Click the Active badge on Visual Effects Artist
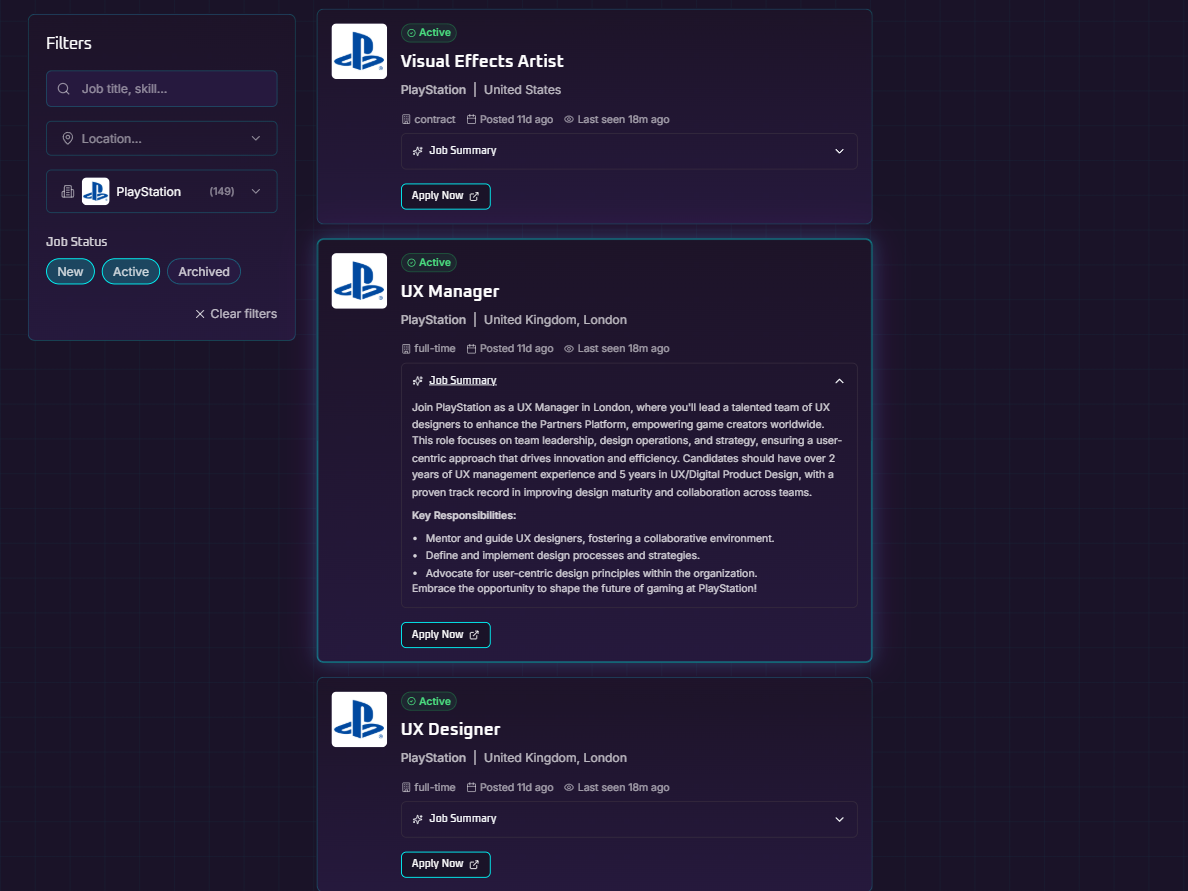1188x891 pixels. [429, 33]
